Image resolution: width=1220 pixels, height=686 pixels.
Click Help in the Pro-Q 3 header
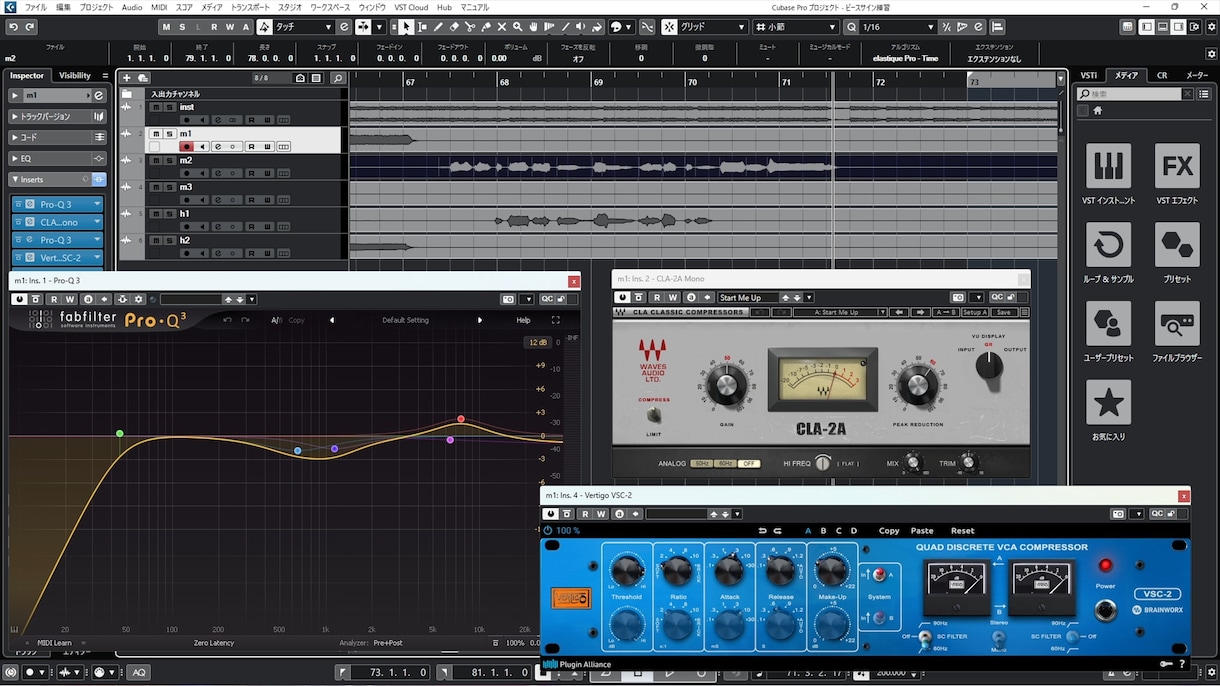click(523, 320)
